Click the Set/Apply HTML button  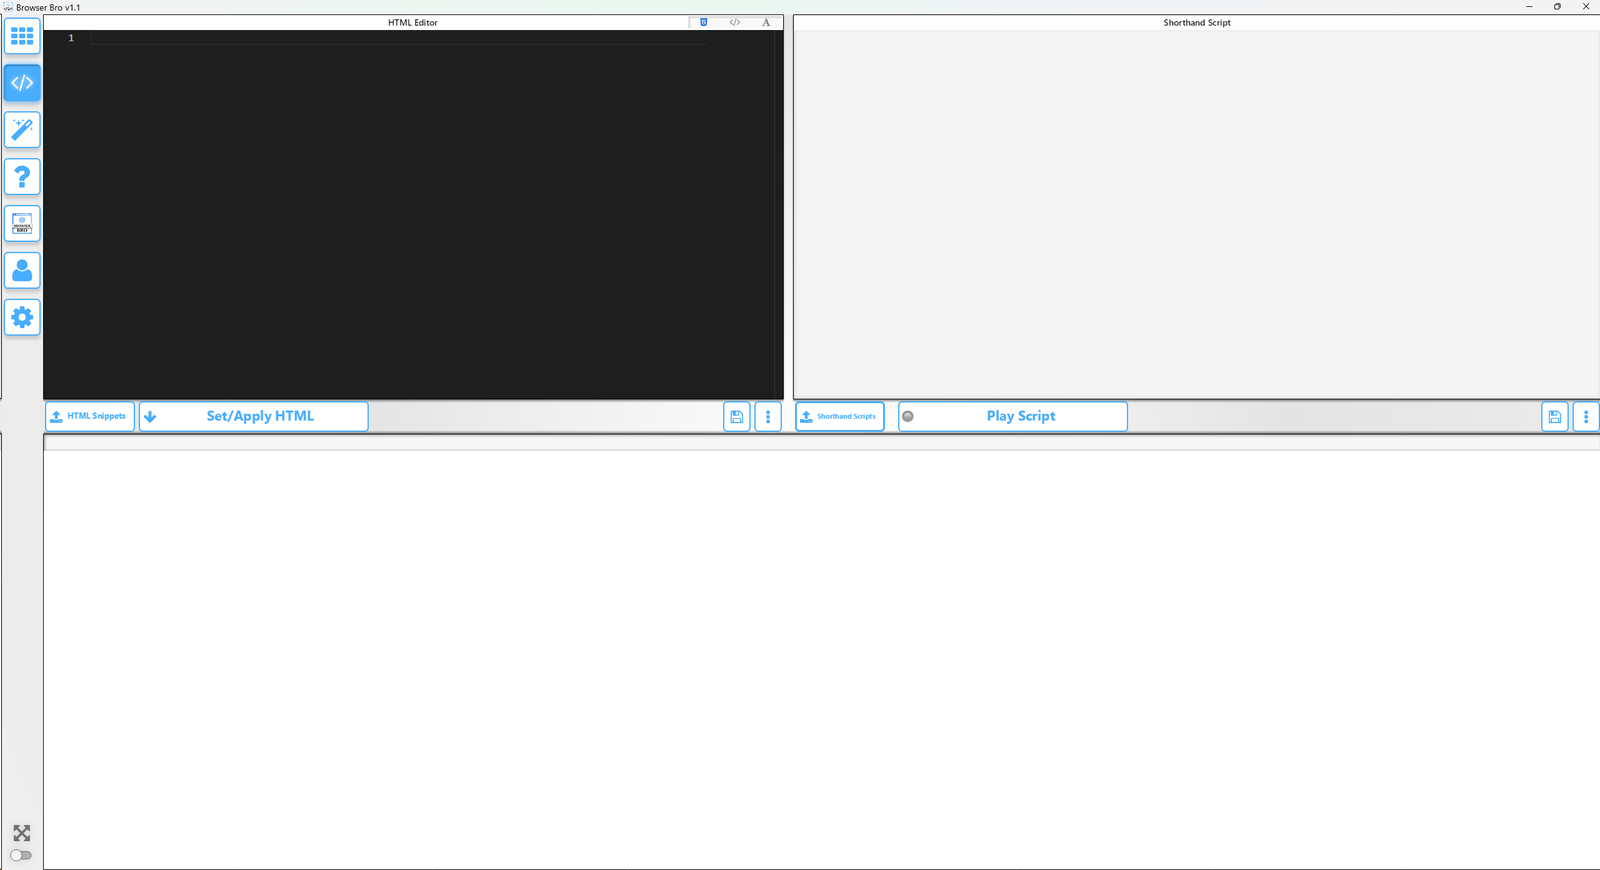[254, 416]
